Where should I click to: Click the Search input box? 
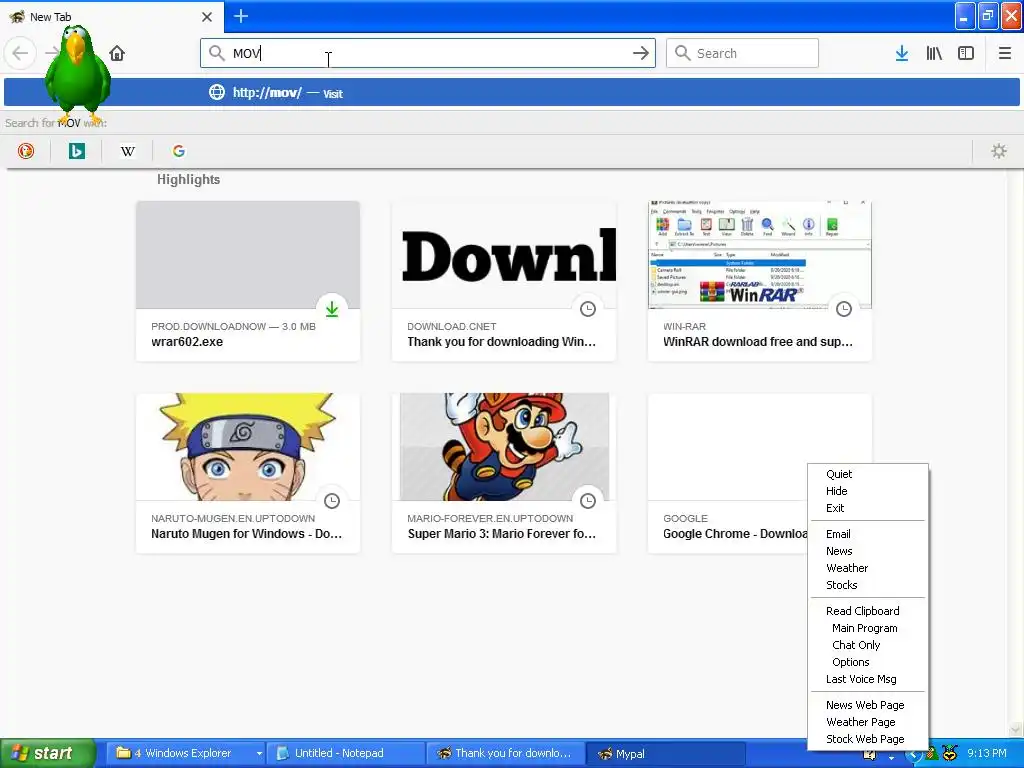[742, 53]
